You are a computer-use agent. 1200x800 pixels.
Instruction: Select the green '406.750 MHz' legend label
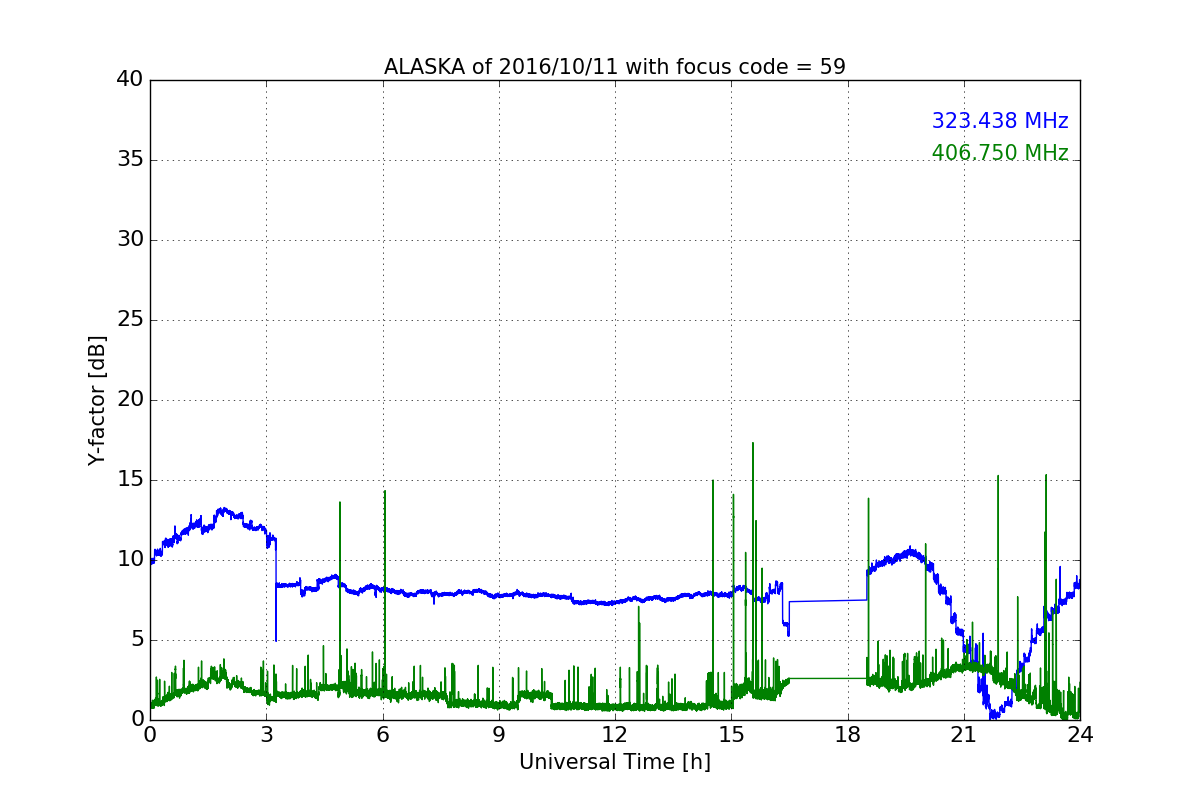point(1000,153)
